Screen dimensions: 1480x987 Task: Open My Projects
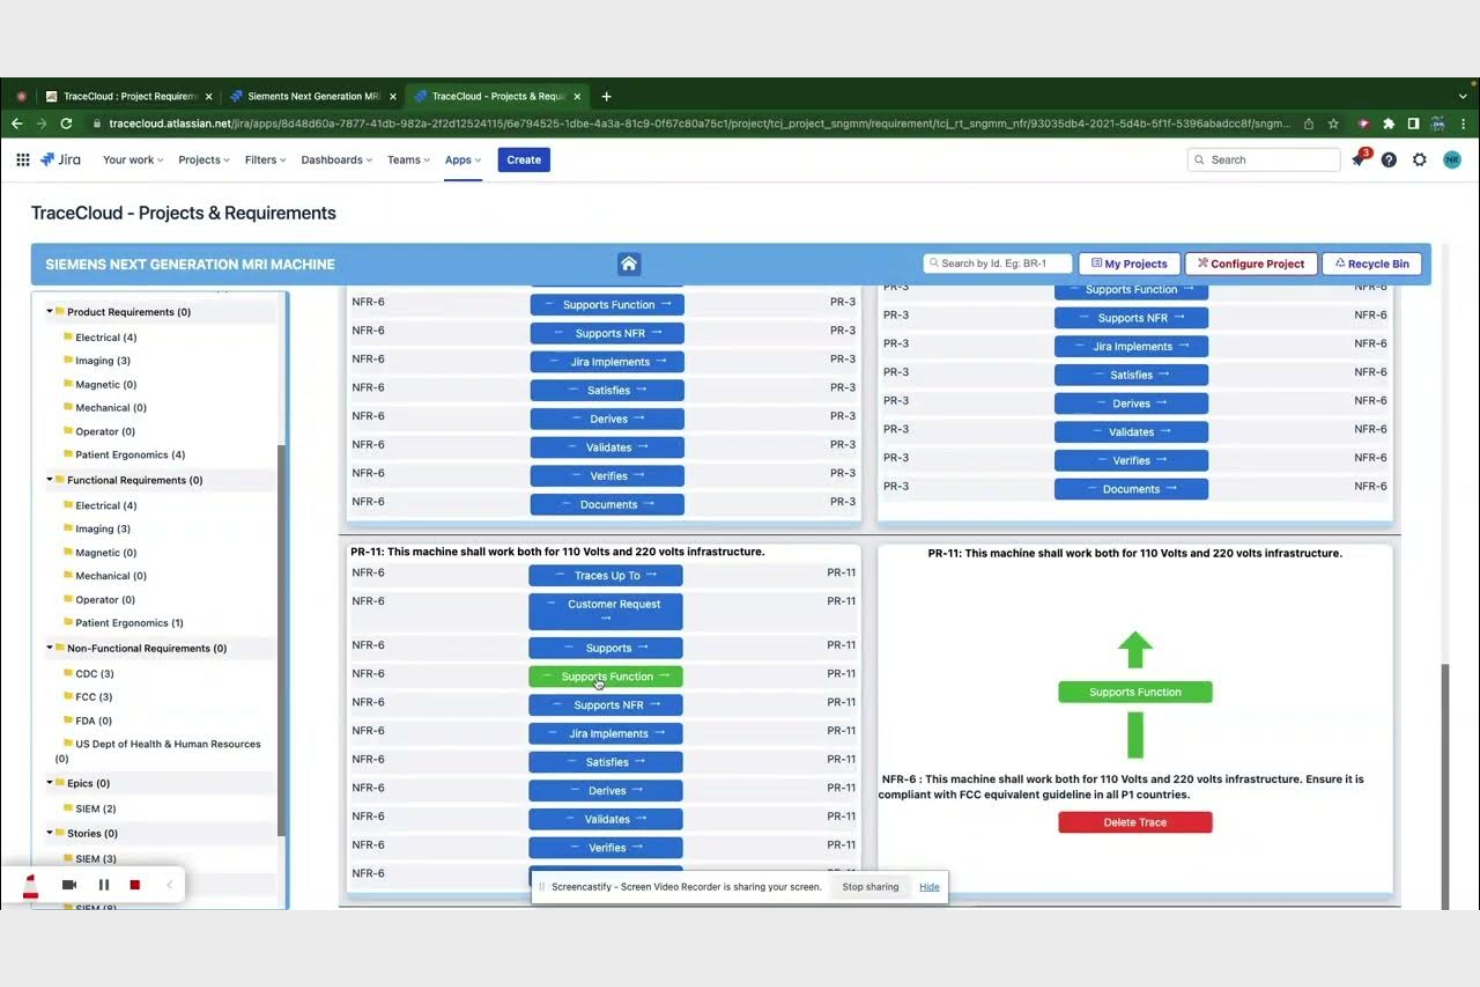tap(1129, 264)
